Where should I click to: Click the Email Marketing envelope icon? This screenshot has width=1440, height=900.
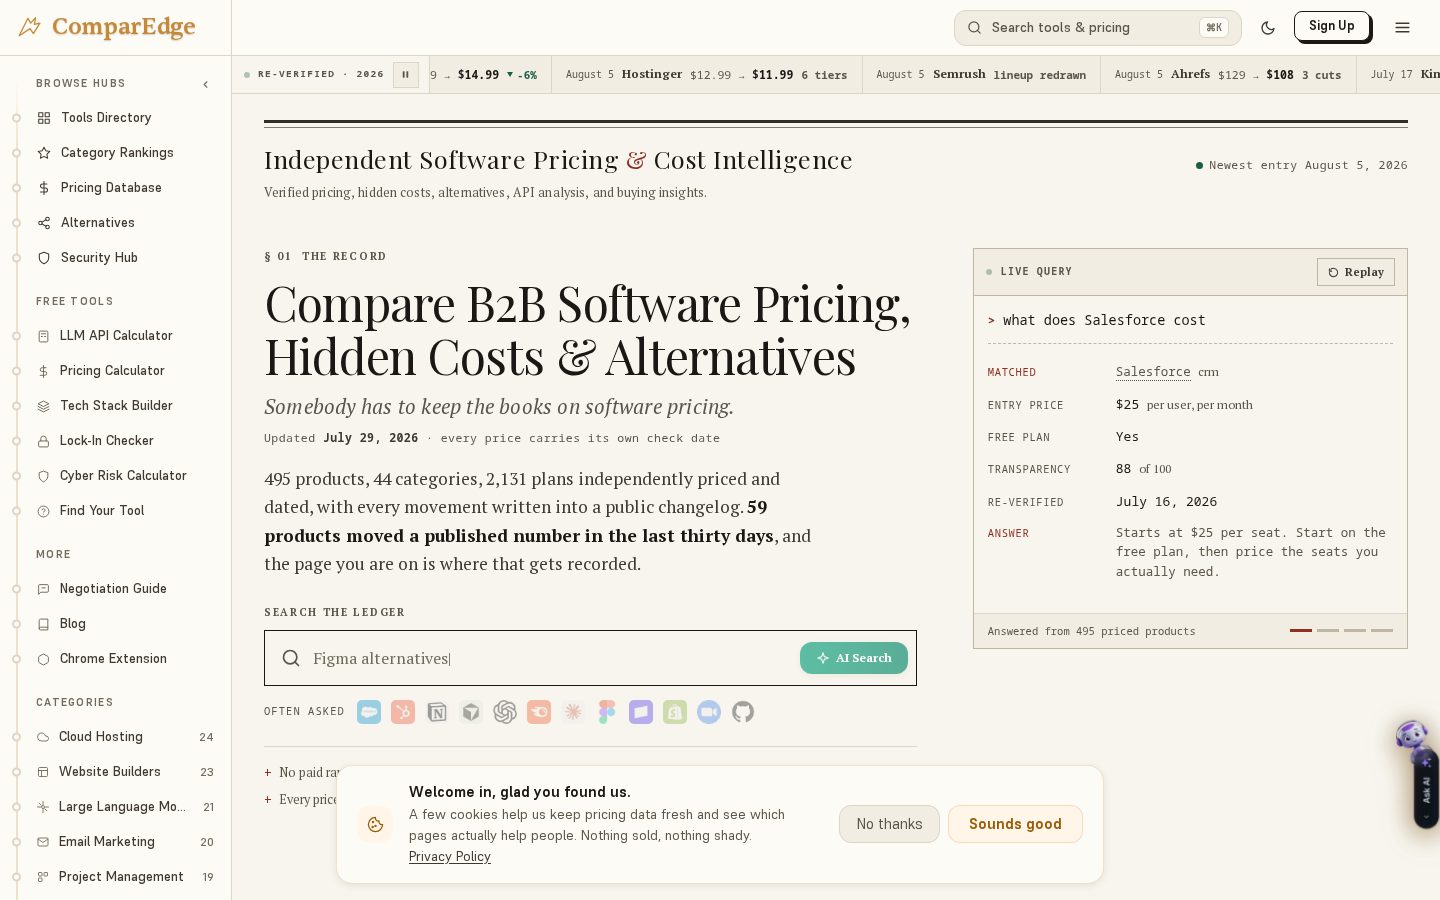(x=43, y=842)
